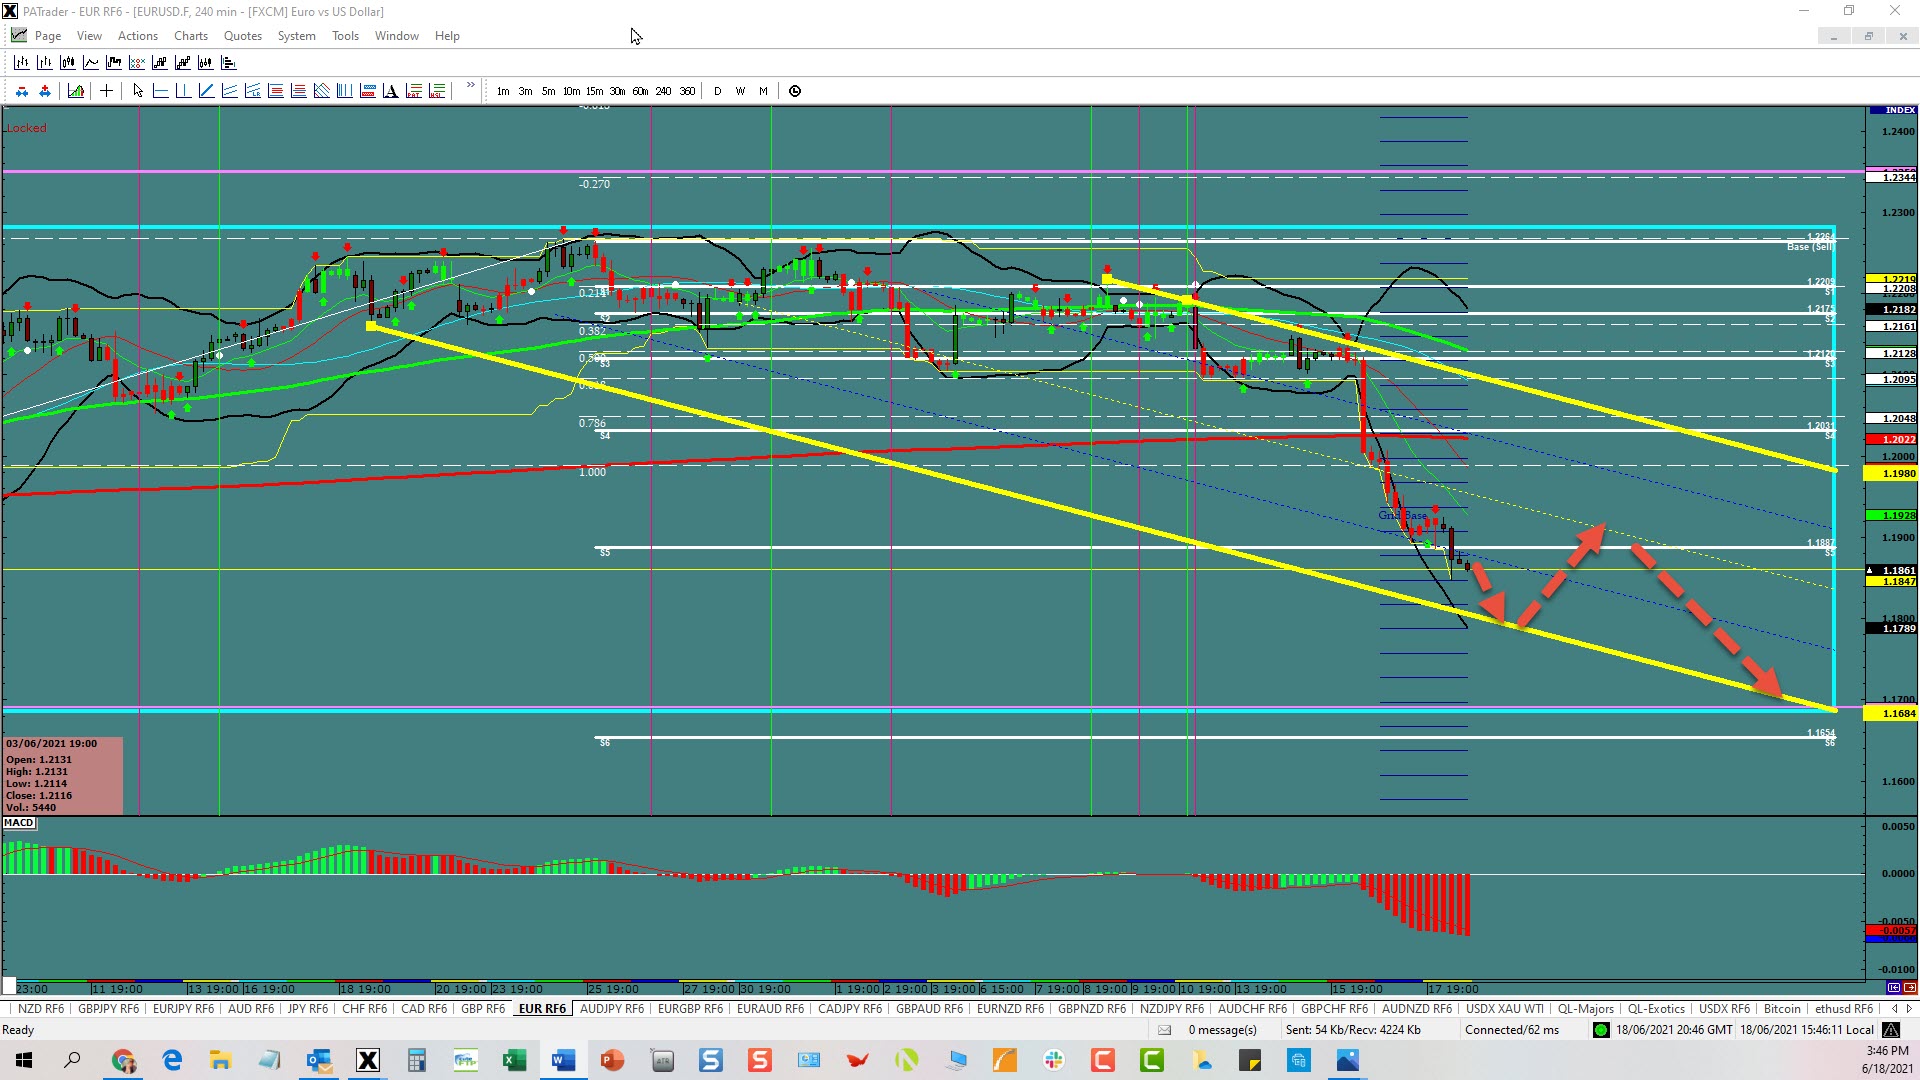Switch to Bitcoin tab
This screenshot has height=1080, width=1920.
coord(1782,1009)
